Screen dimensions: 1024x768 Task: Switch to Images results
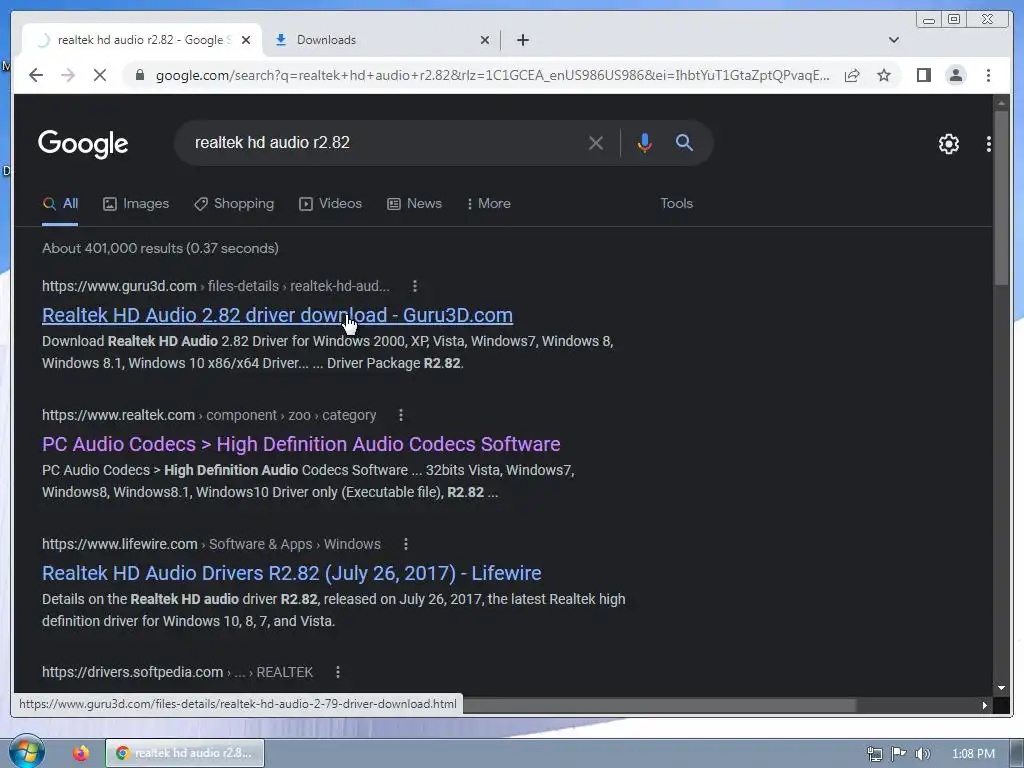(x=136, y=204)
